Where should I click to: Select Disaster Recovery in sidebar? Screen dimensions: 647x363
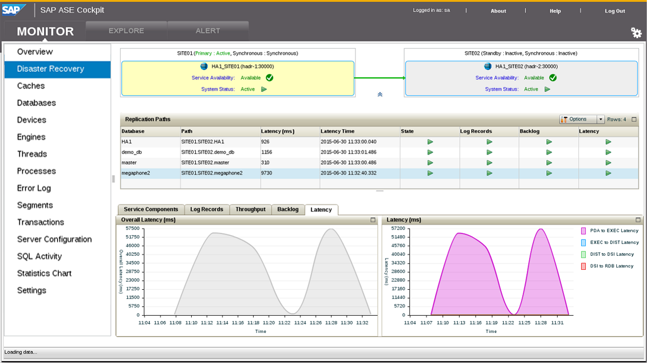(x=57, y=69)
